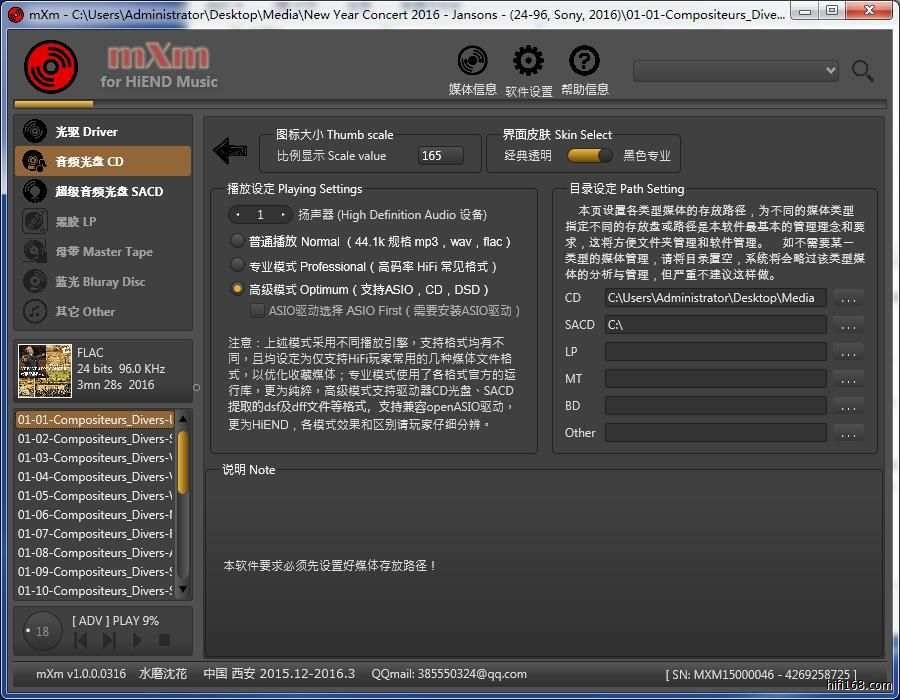Enable the ASIO First driver checkbox
The height and width of the screenshot is (700, 900).
point(257,311)
